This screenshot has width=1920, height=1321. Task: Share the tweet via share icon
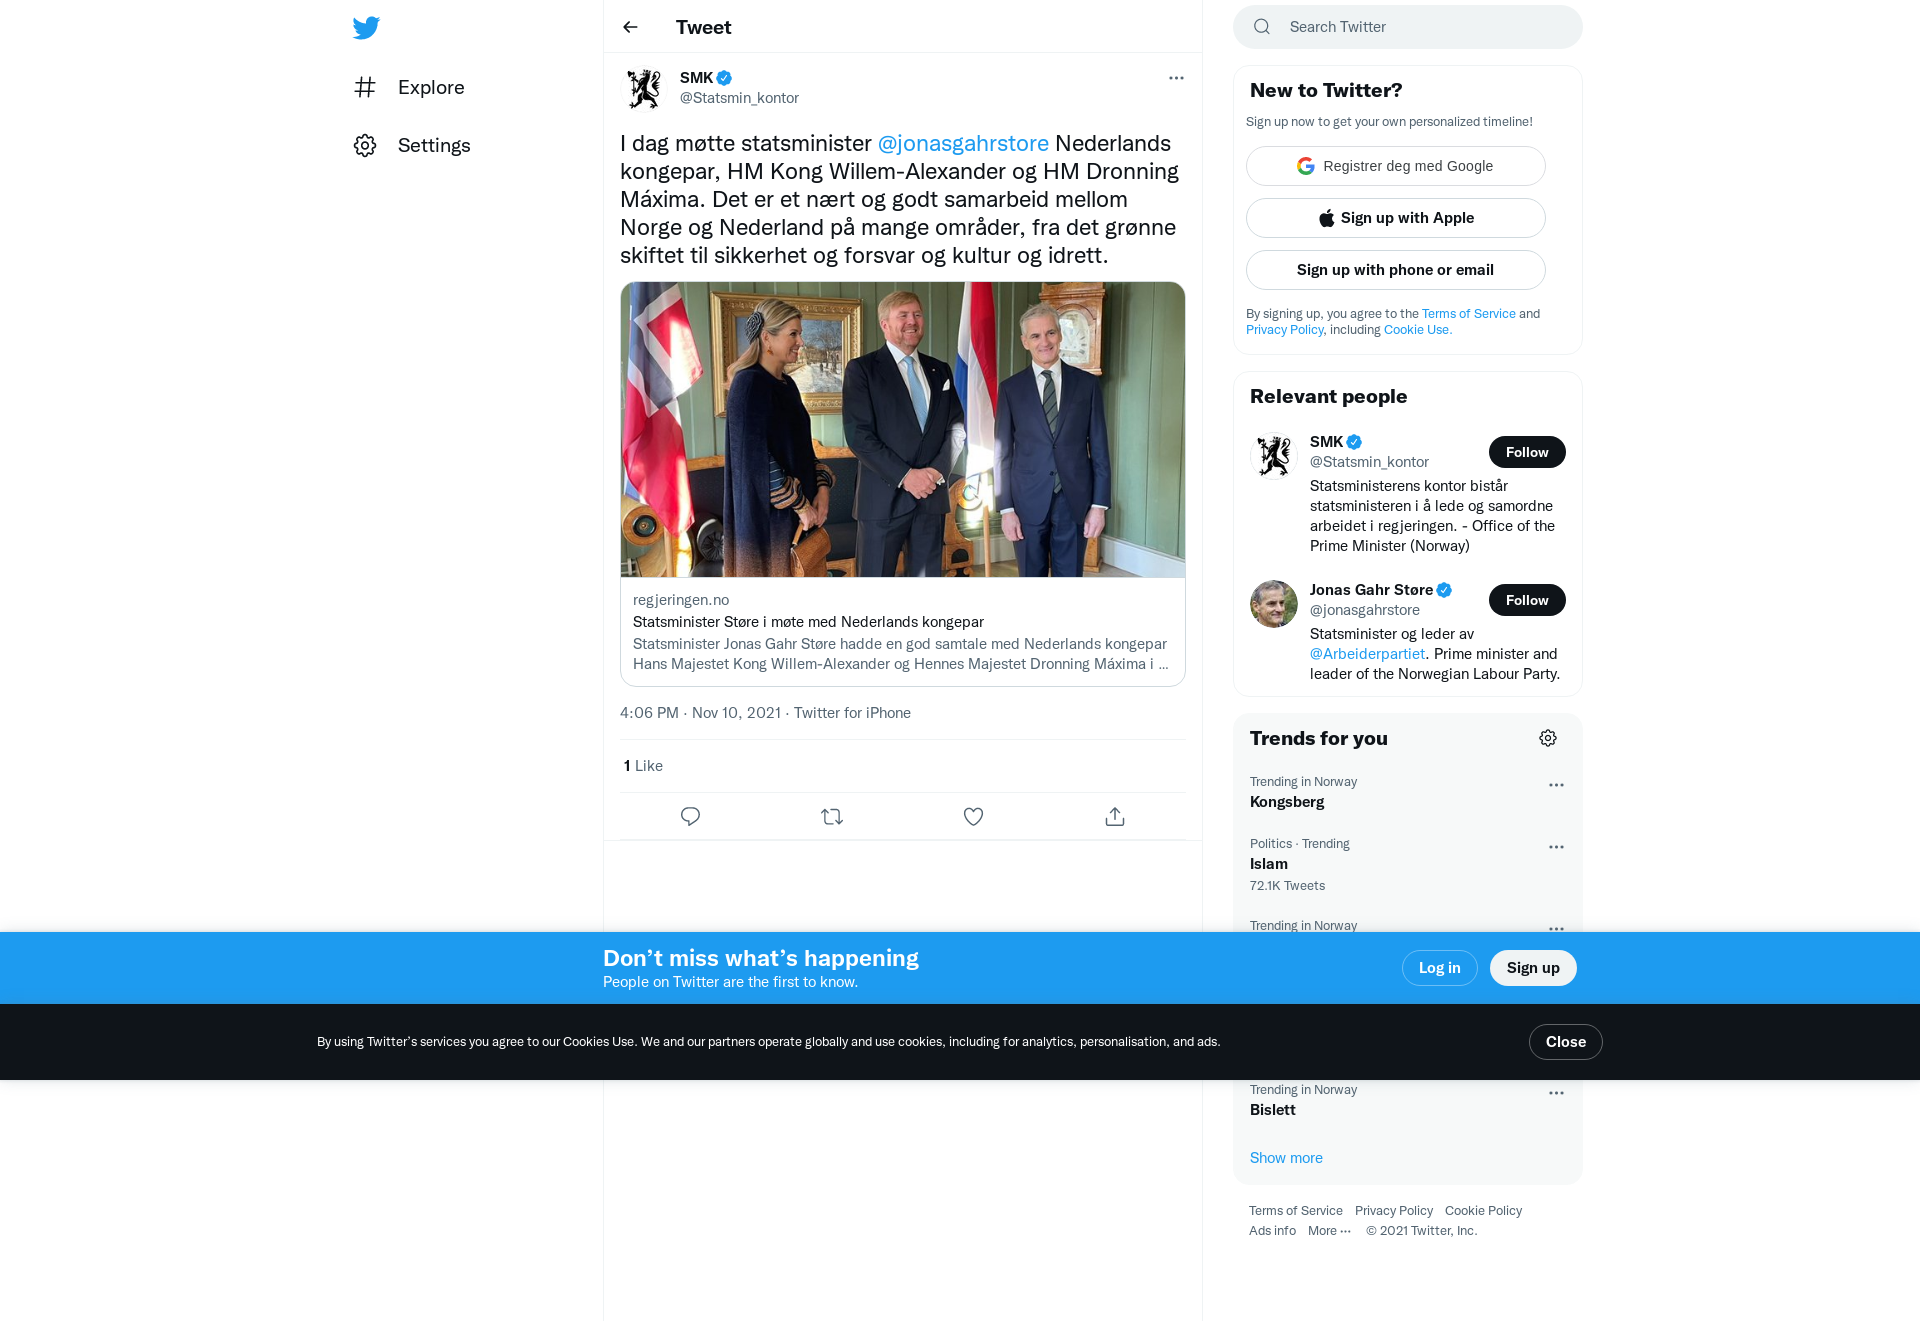1115,816
